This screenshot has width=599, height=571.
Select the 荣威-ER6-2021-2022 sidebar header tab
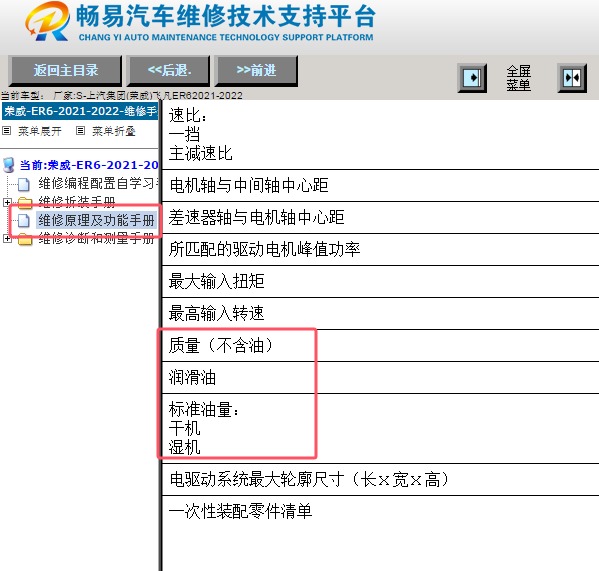(80, 111)
